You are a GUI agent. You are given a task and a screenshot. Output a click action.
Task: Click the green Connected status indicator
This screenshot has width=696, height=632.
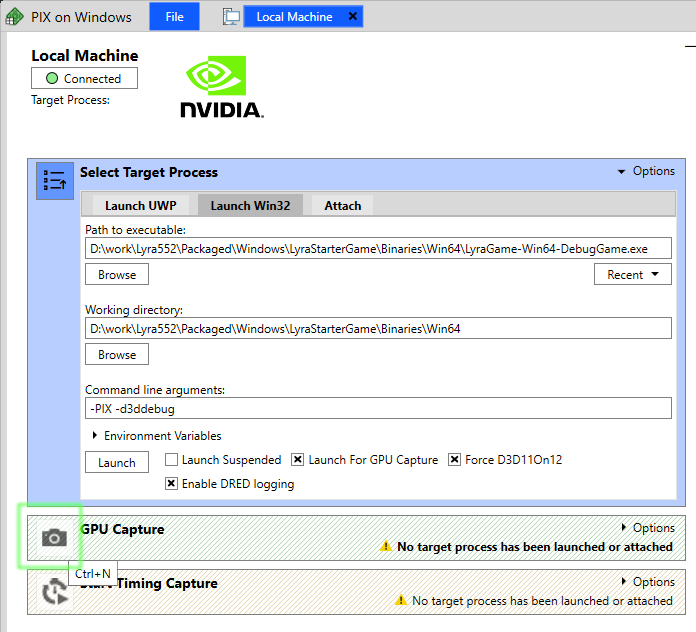click(x=52, y=78)
